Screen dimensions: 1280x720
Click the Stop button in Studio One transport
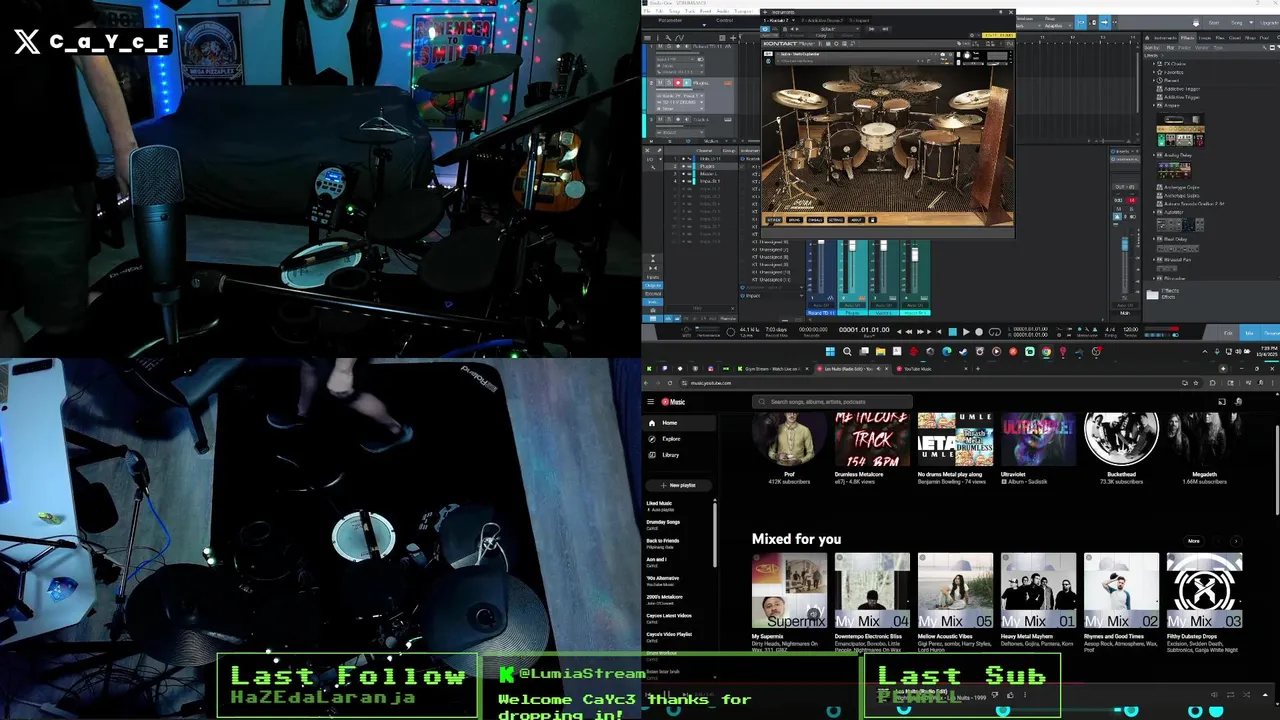tap(952, 332)
